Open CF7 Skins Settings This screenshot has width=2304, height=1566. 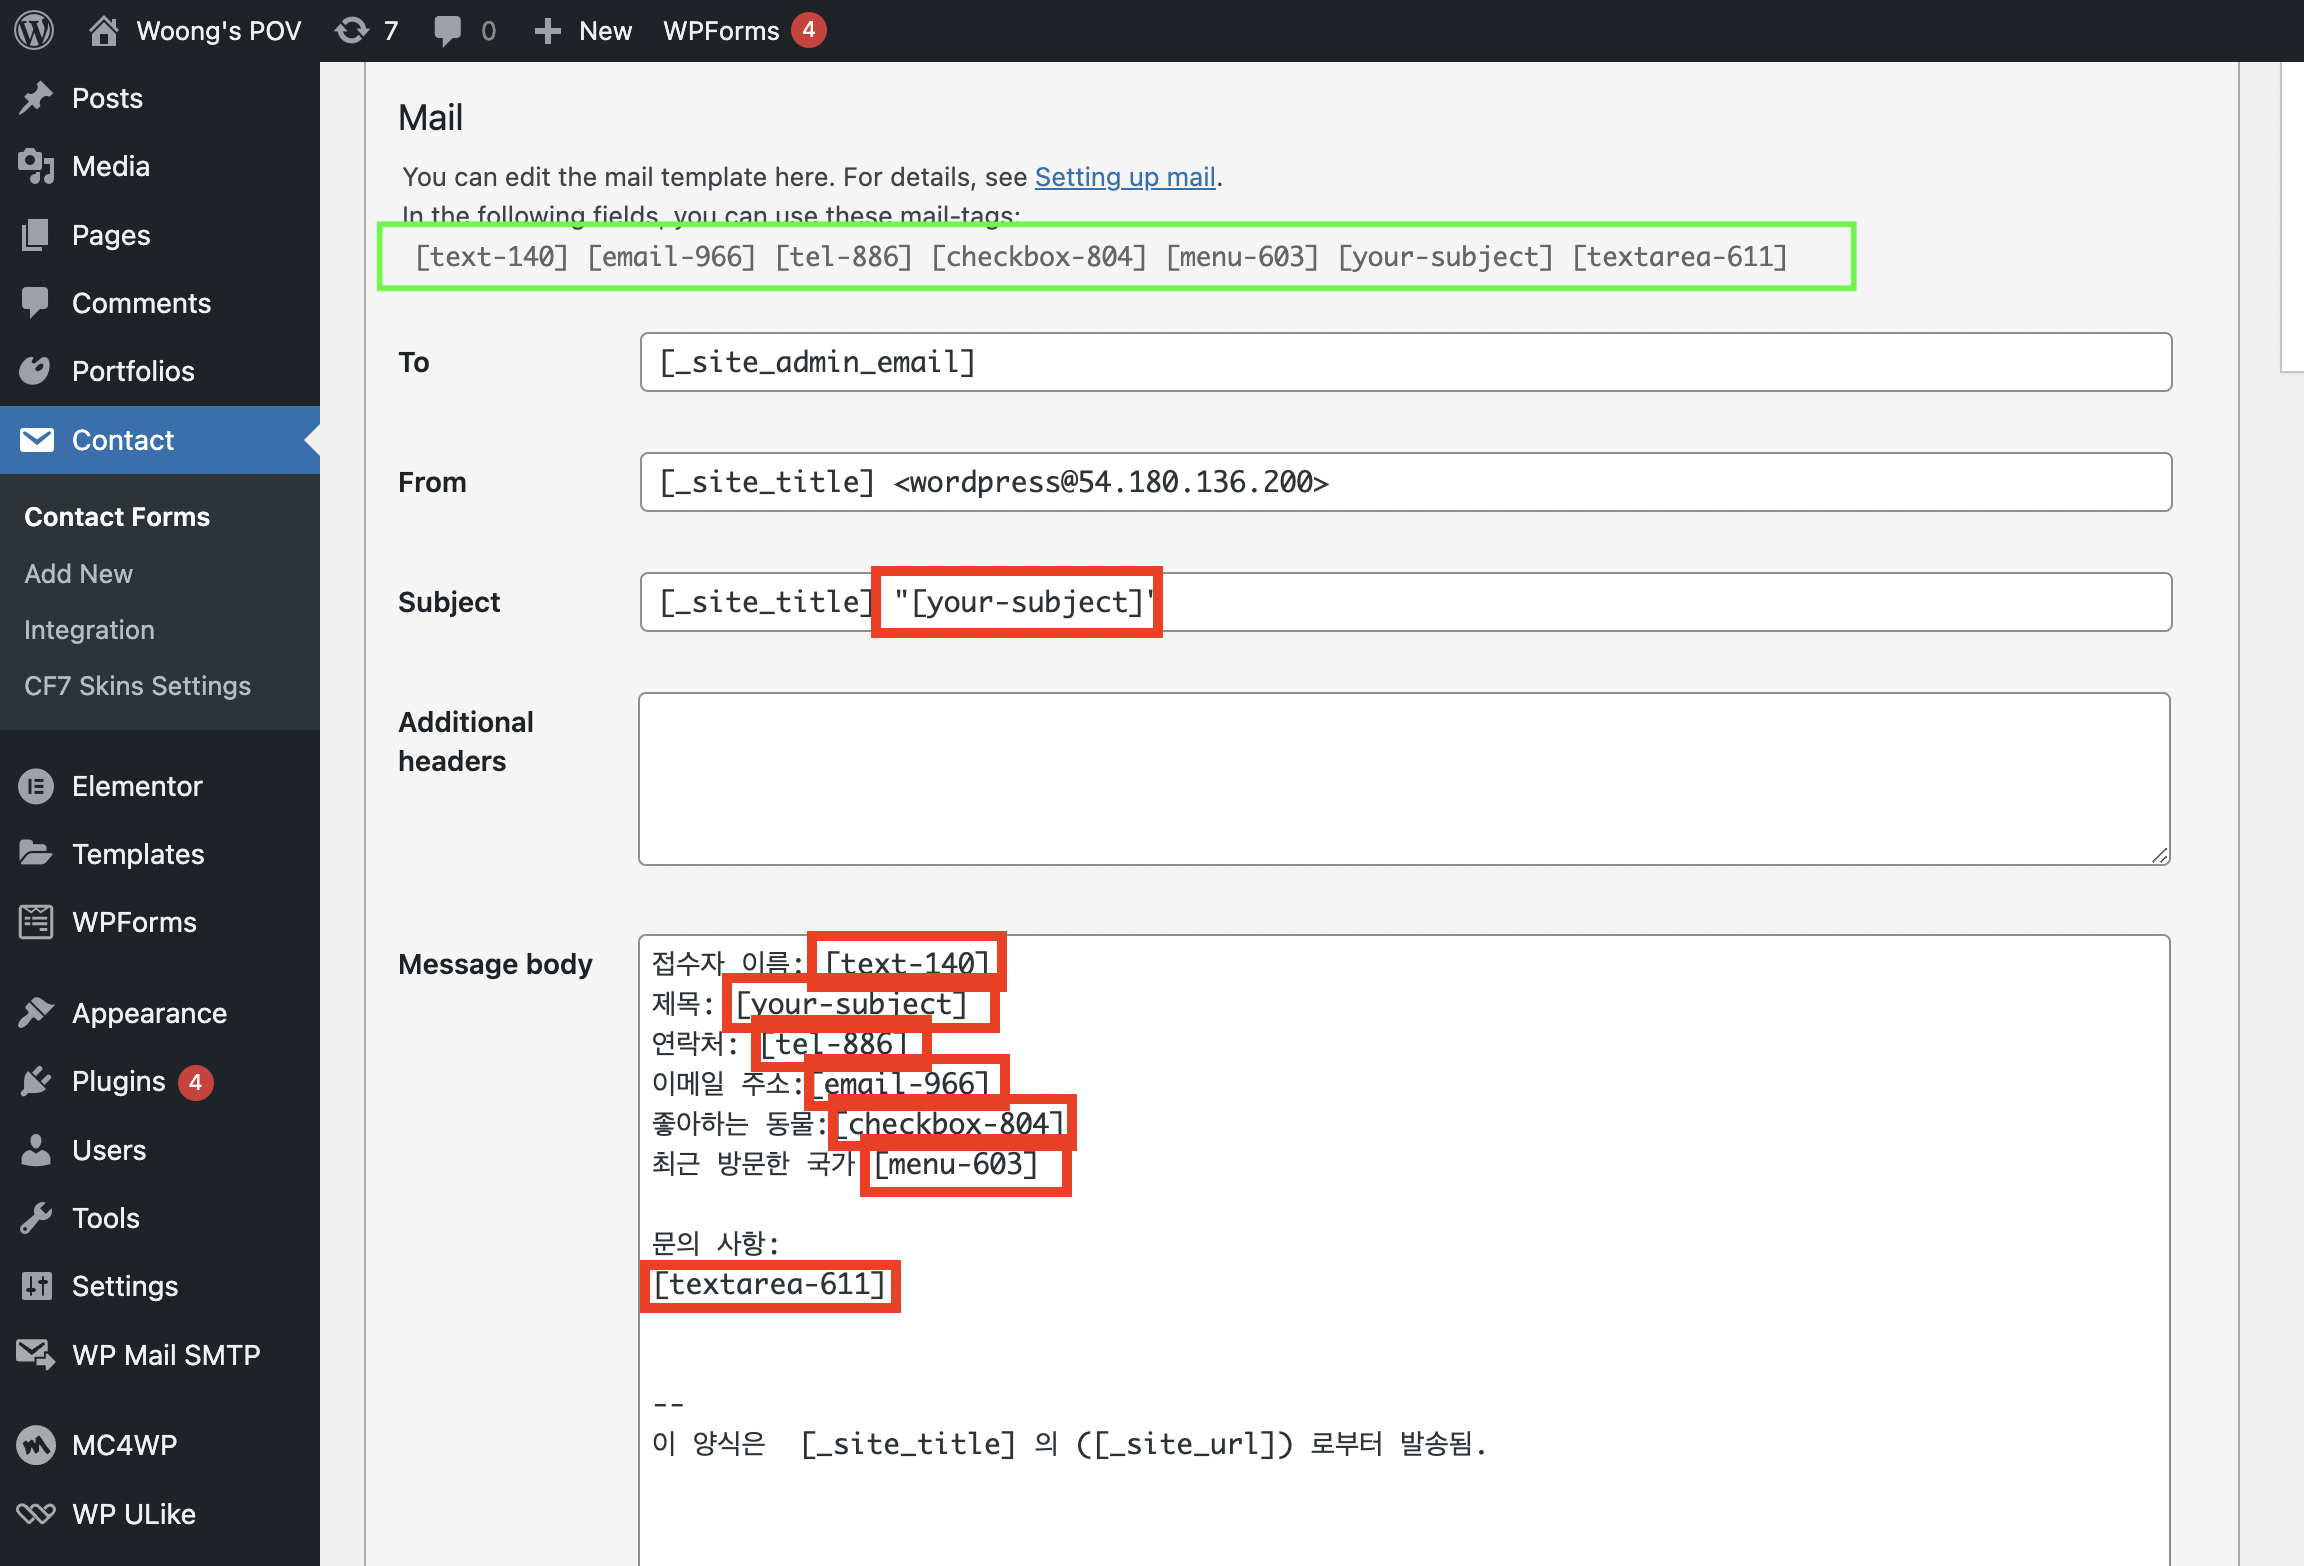click(137, 685)
